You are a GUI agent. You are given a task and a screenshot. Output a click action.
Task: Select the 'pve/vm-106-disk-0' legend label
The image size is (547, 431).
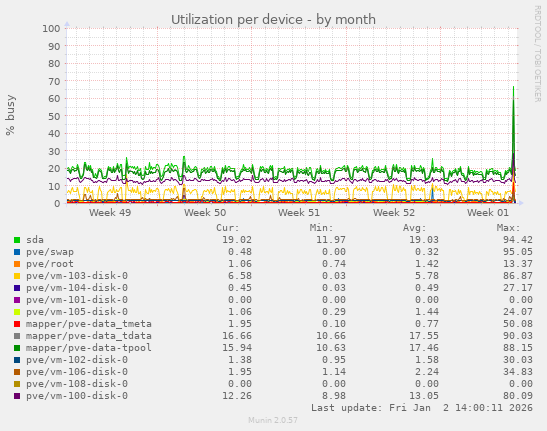[77, 372]
